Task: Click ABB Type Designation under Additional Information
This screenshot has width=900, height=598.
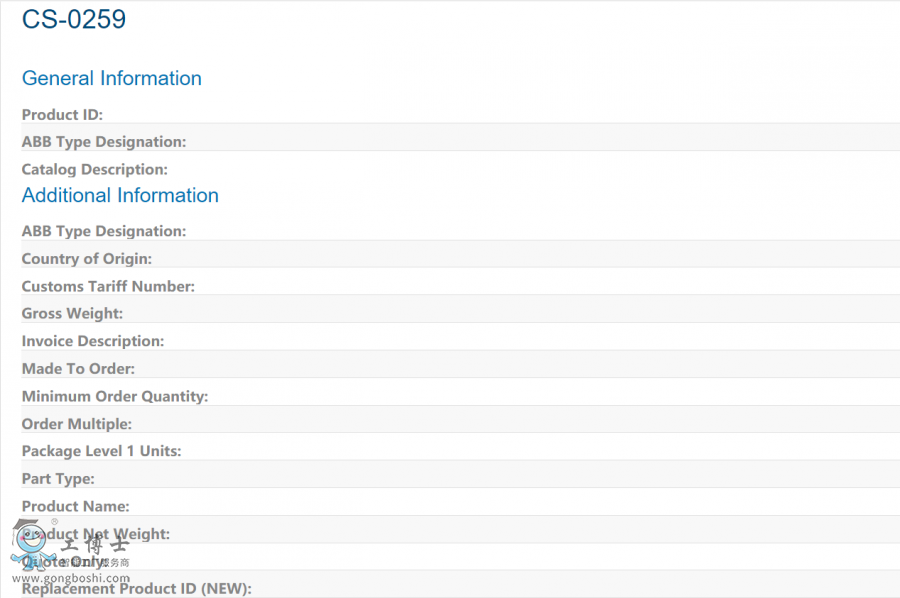Action: point(104,231)
